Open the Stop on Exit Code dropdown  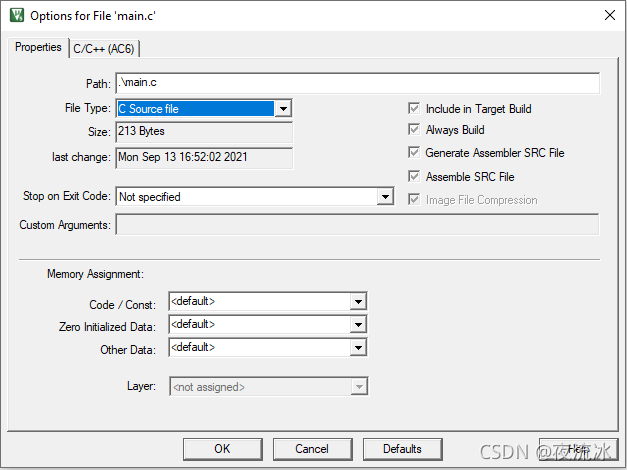(x=255, y=196)
